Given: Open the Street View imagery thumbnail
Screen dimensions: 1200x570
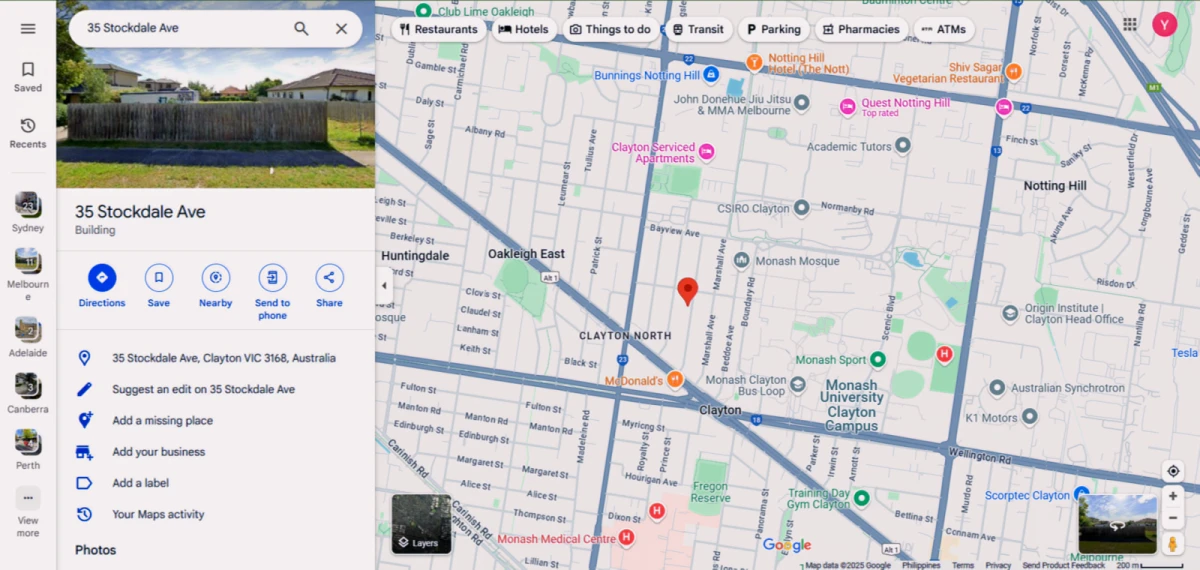Looking at the screenshot, I should (x=1118, y=524).
